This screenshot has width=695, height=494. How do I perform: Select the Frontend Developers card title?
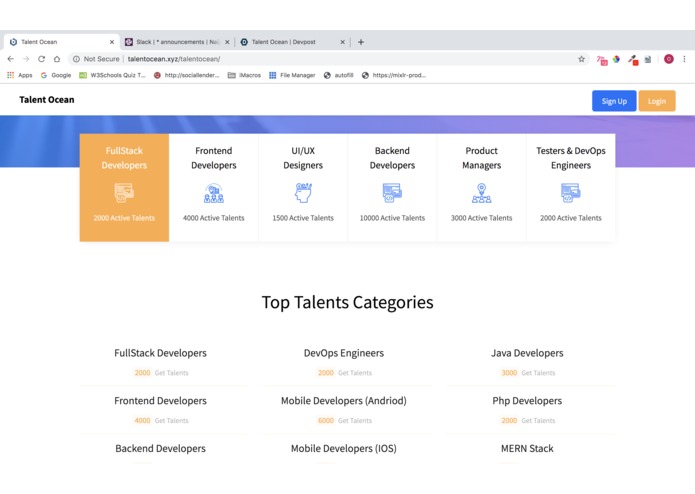point(214,158)
